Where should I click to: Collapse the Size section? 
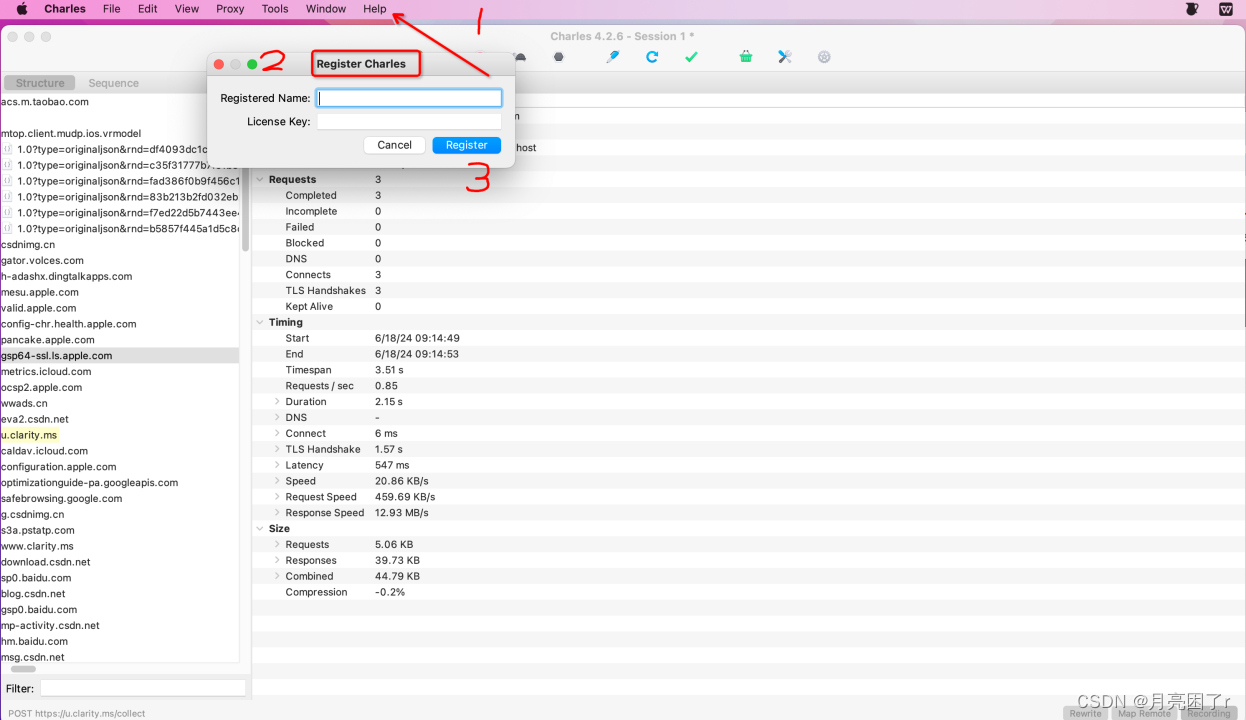pos(261,529)
